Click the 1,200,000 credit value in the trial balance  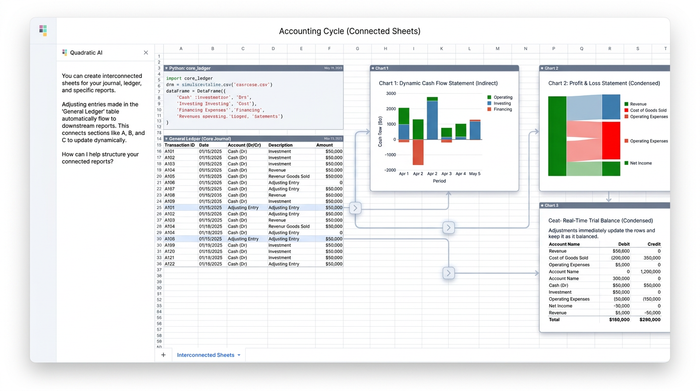click(650, 271)
